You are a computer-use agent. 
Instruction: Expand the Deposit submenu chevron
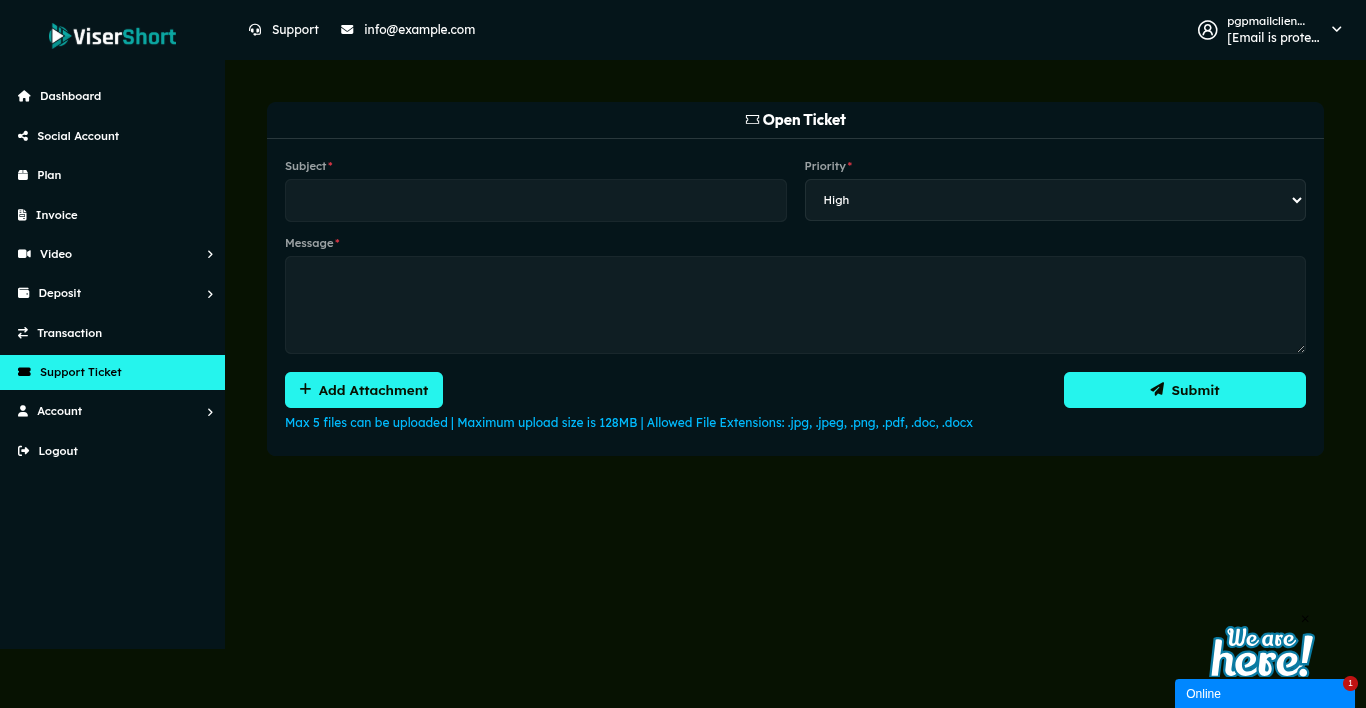210,294
